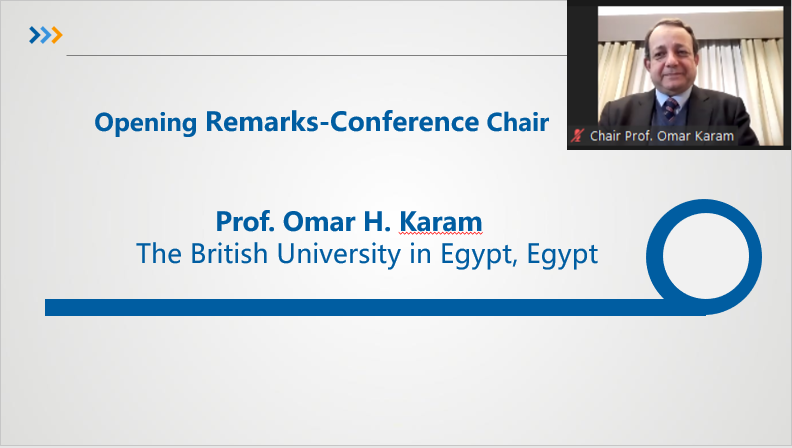Click the orange chevron in the arrow logo
Screen dimensions: 792x448
click(57, 35)
